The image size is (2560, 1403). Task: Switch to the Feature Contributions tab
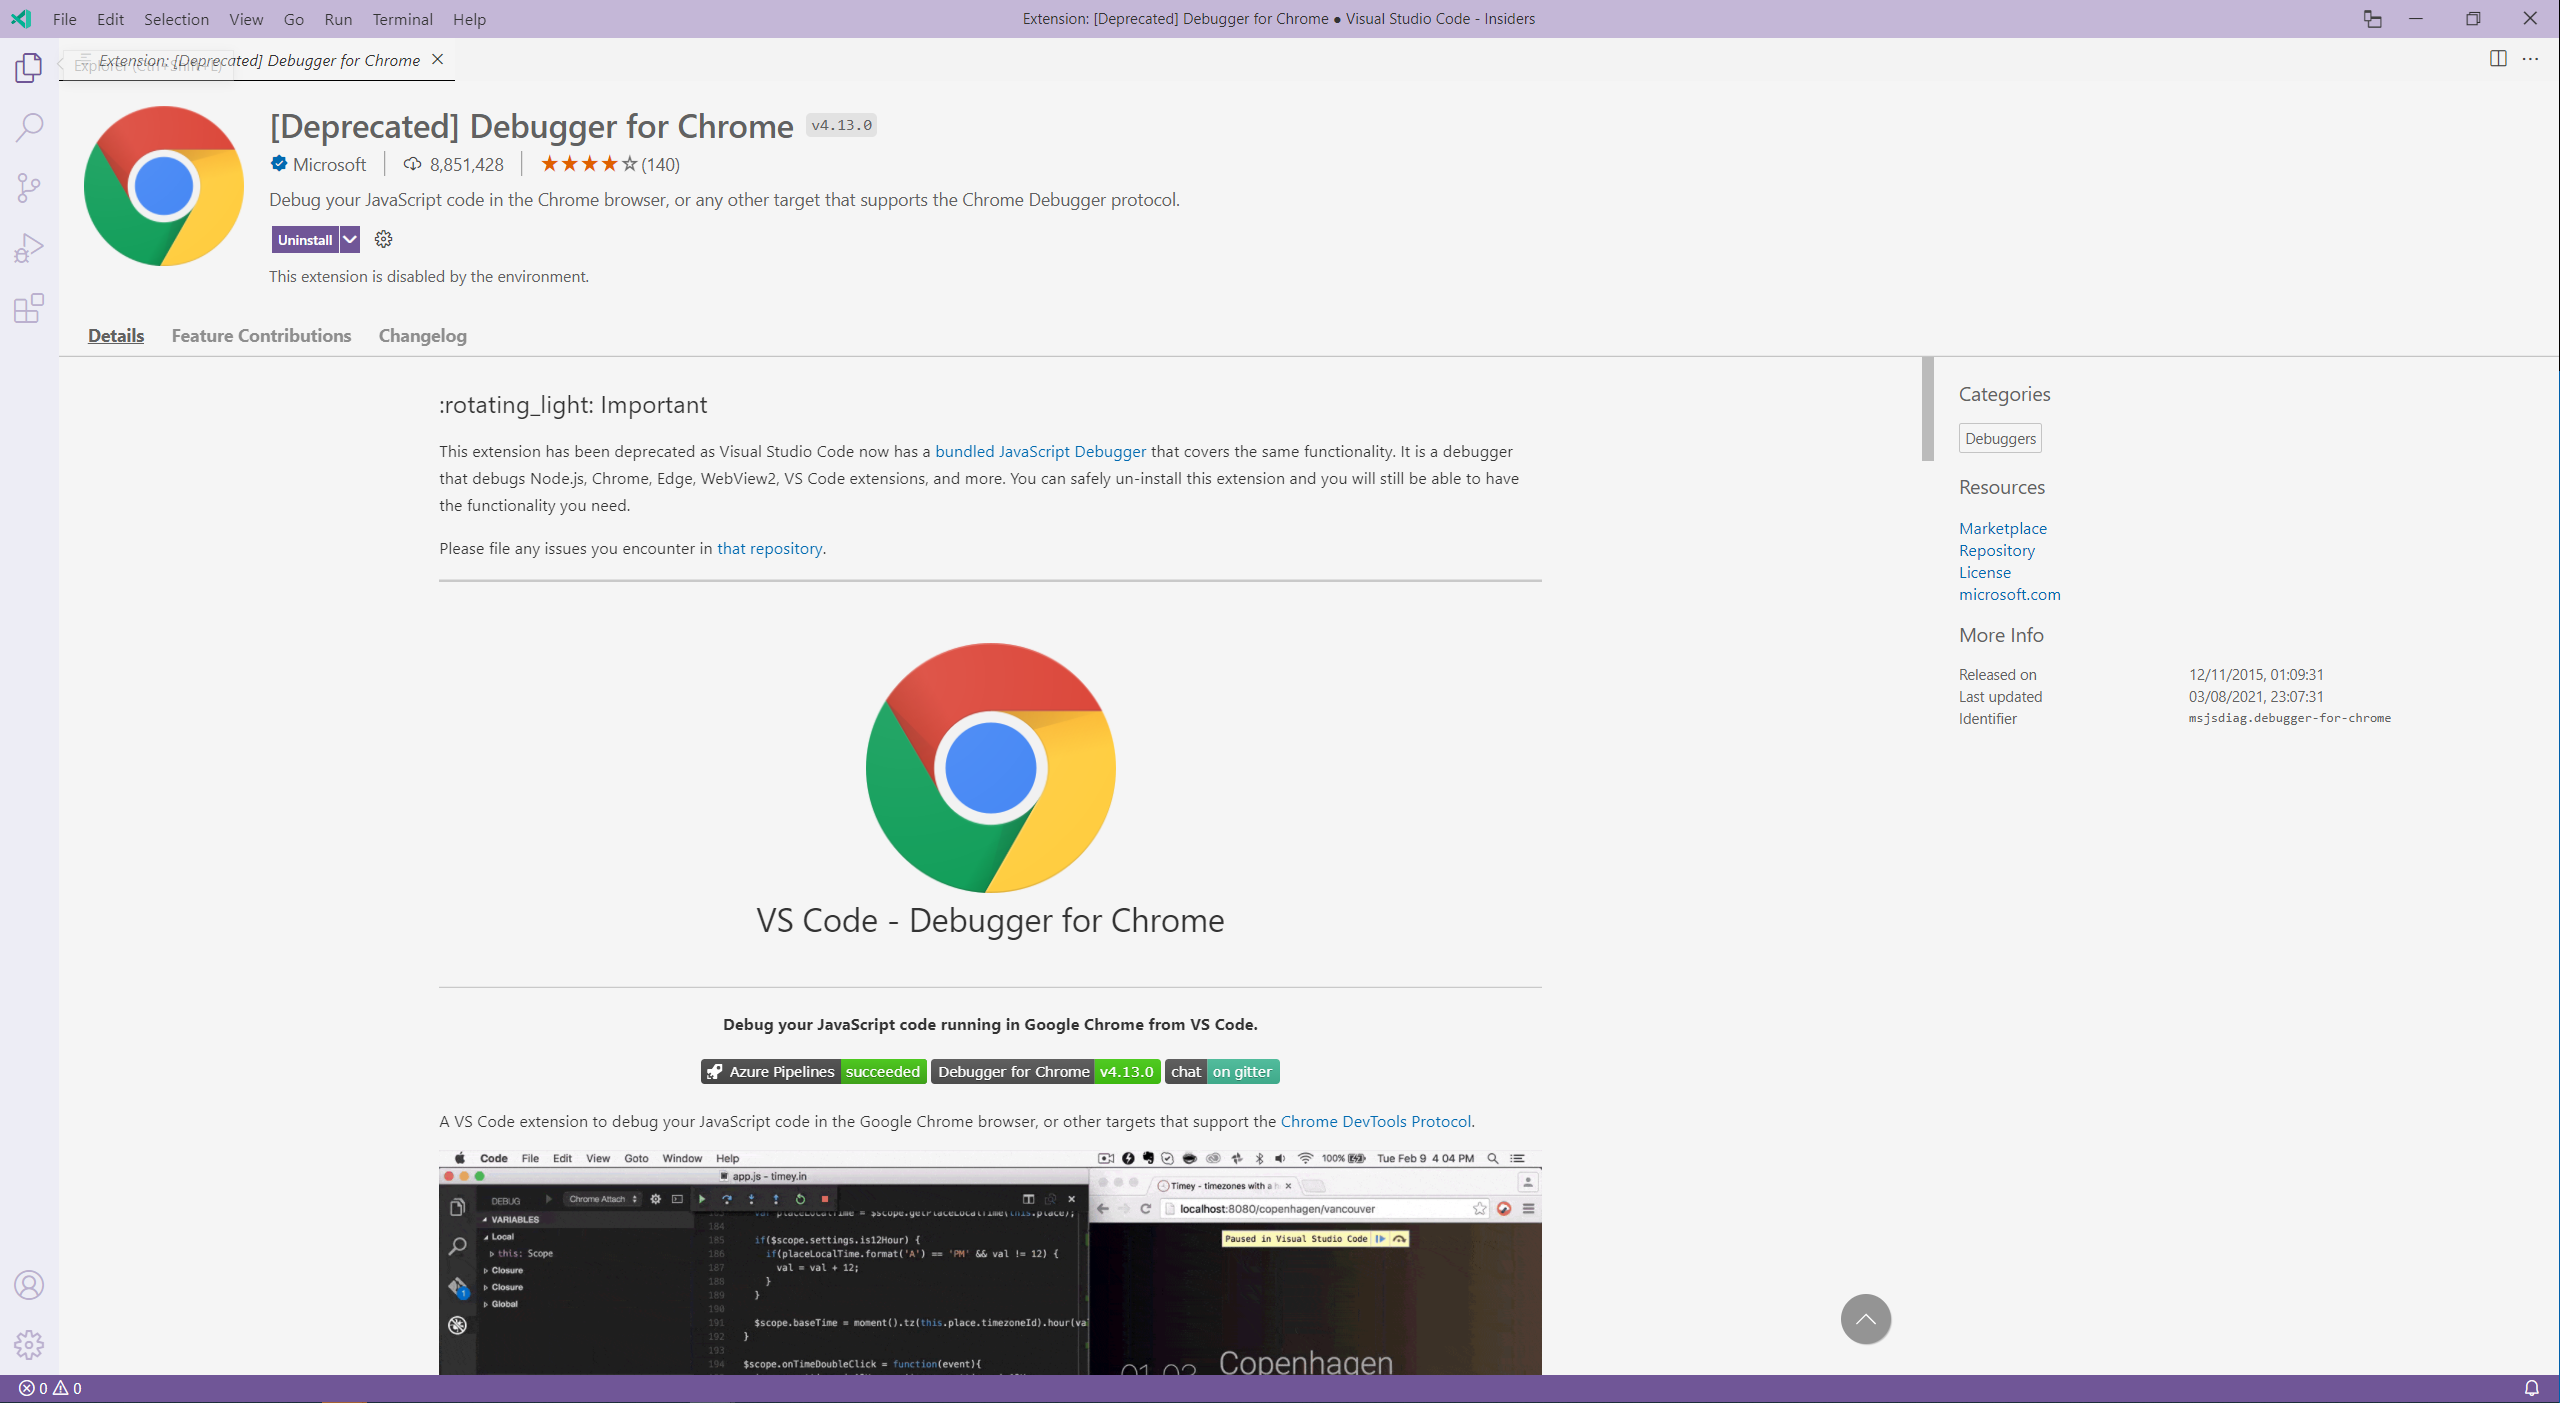pyautogui.click(x=260, y=335)
